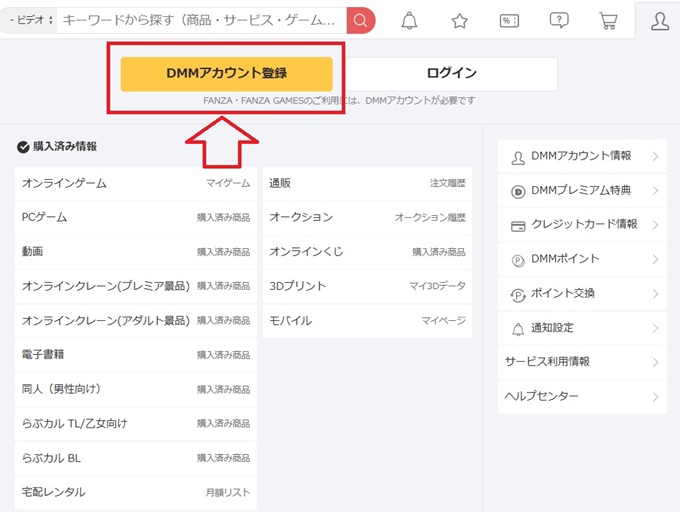
Task: Open help question bubble icon
Action: tap(559, 20)
